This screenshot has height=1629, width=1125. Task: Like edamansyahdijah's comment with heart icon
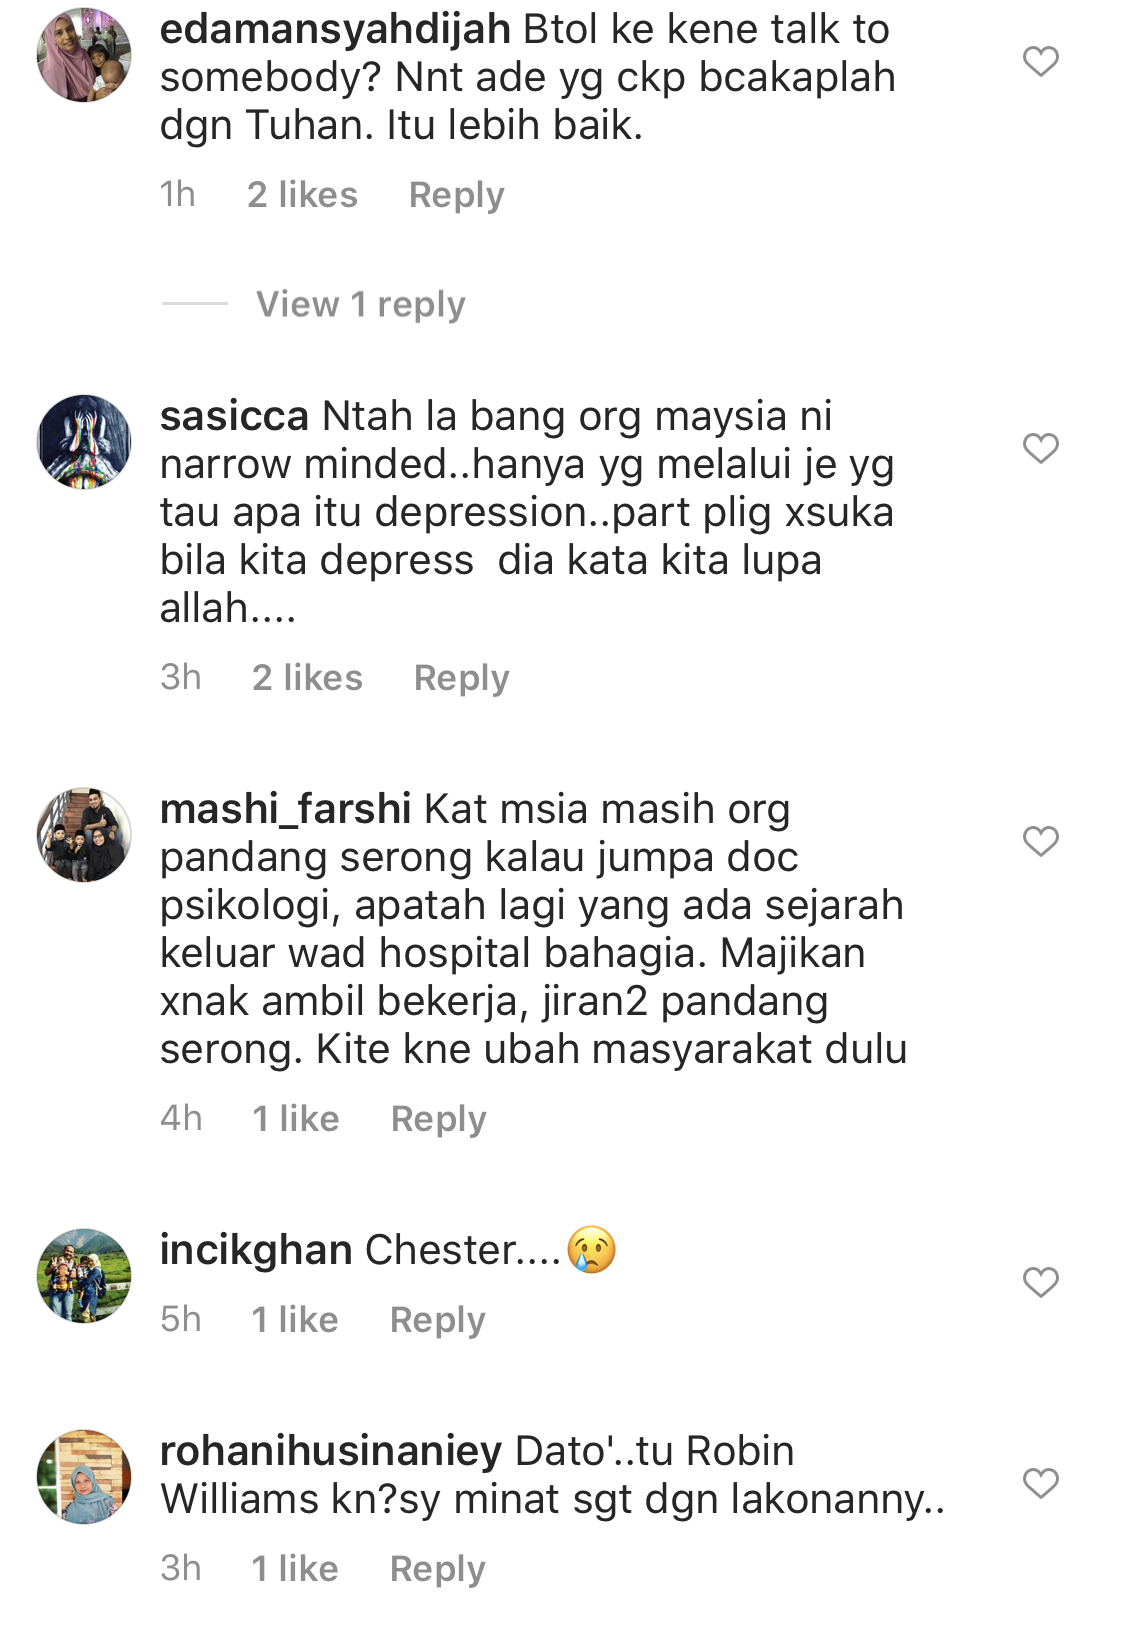point(1040,61)
